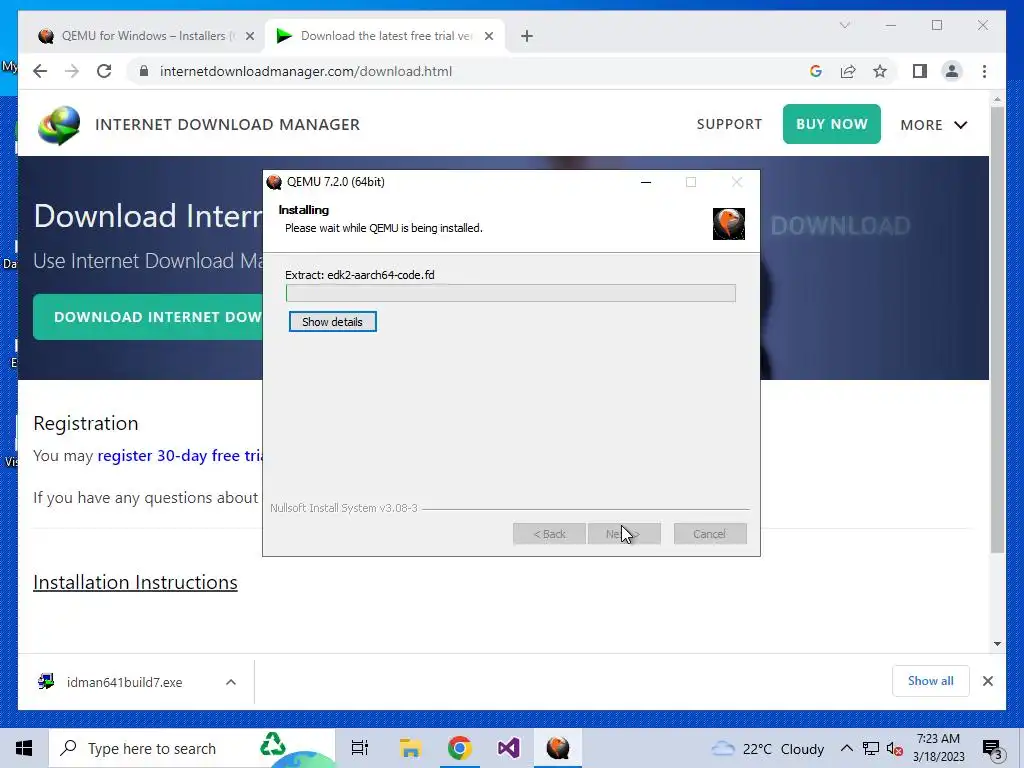Click the Google icon in address bar
The image size is (1024, 768).
click(816, 71)
